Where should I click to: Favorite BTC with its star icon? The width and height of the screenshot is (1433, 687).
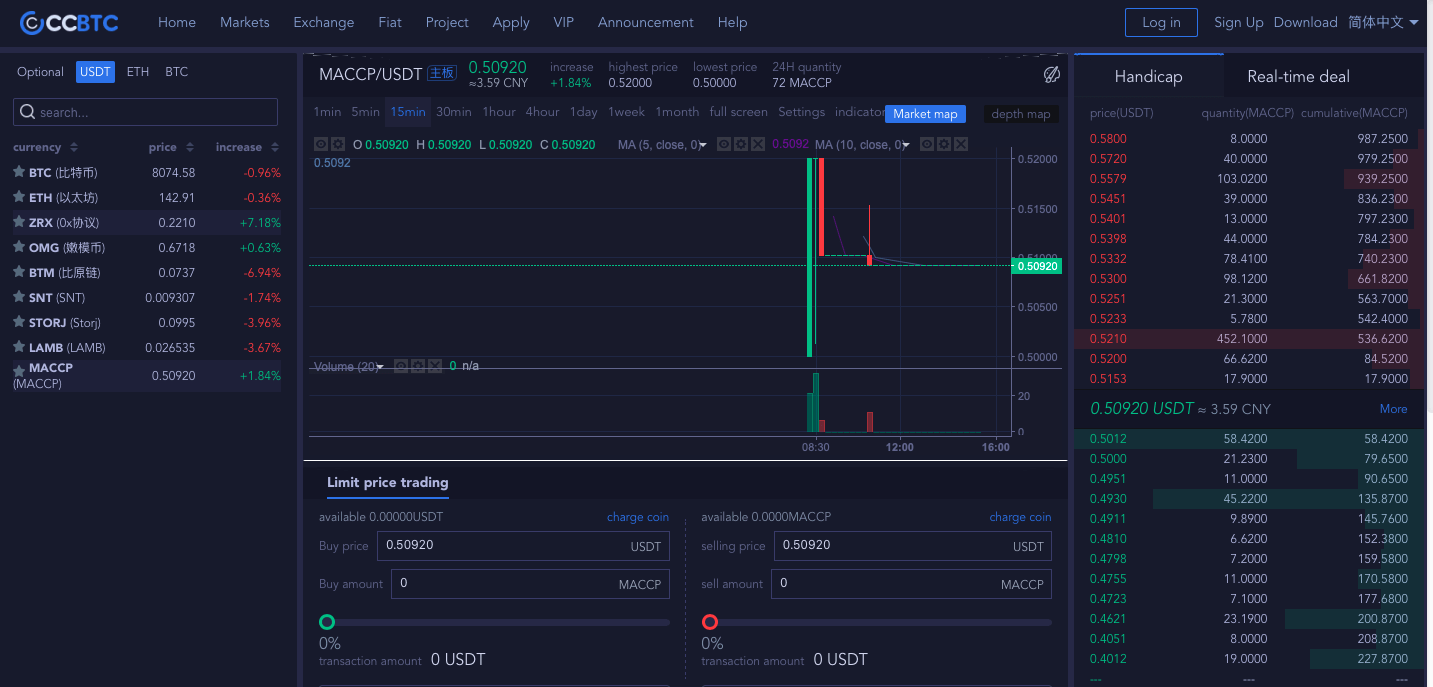click(x=19, y=172)
